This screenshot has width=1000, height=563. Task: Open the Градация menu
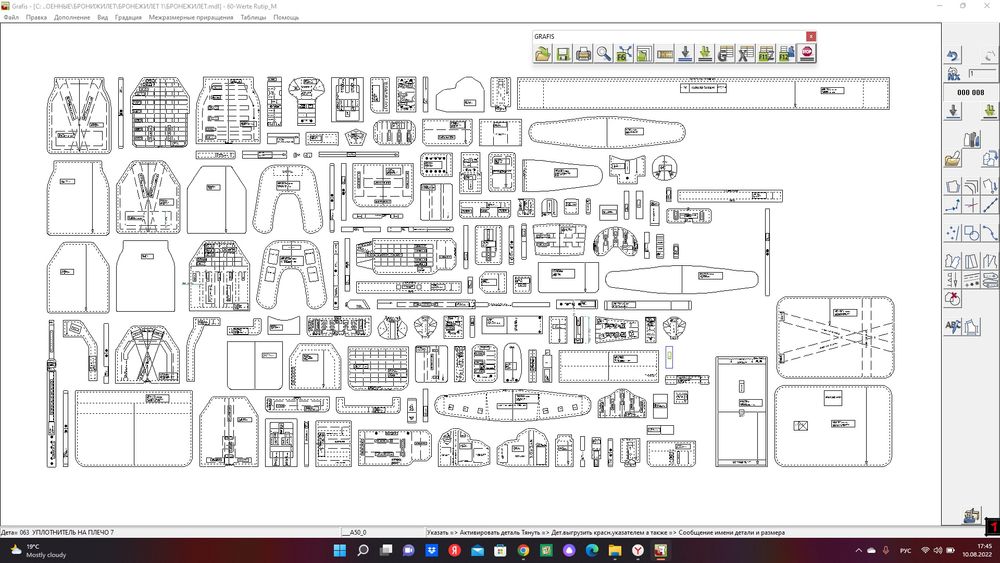[x=127, y=17]
